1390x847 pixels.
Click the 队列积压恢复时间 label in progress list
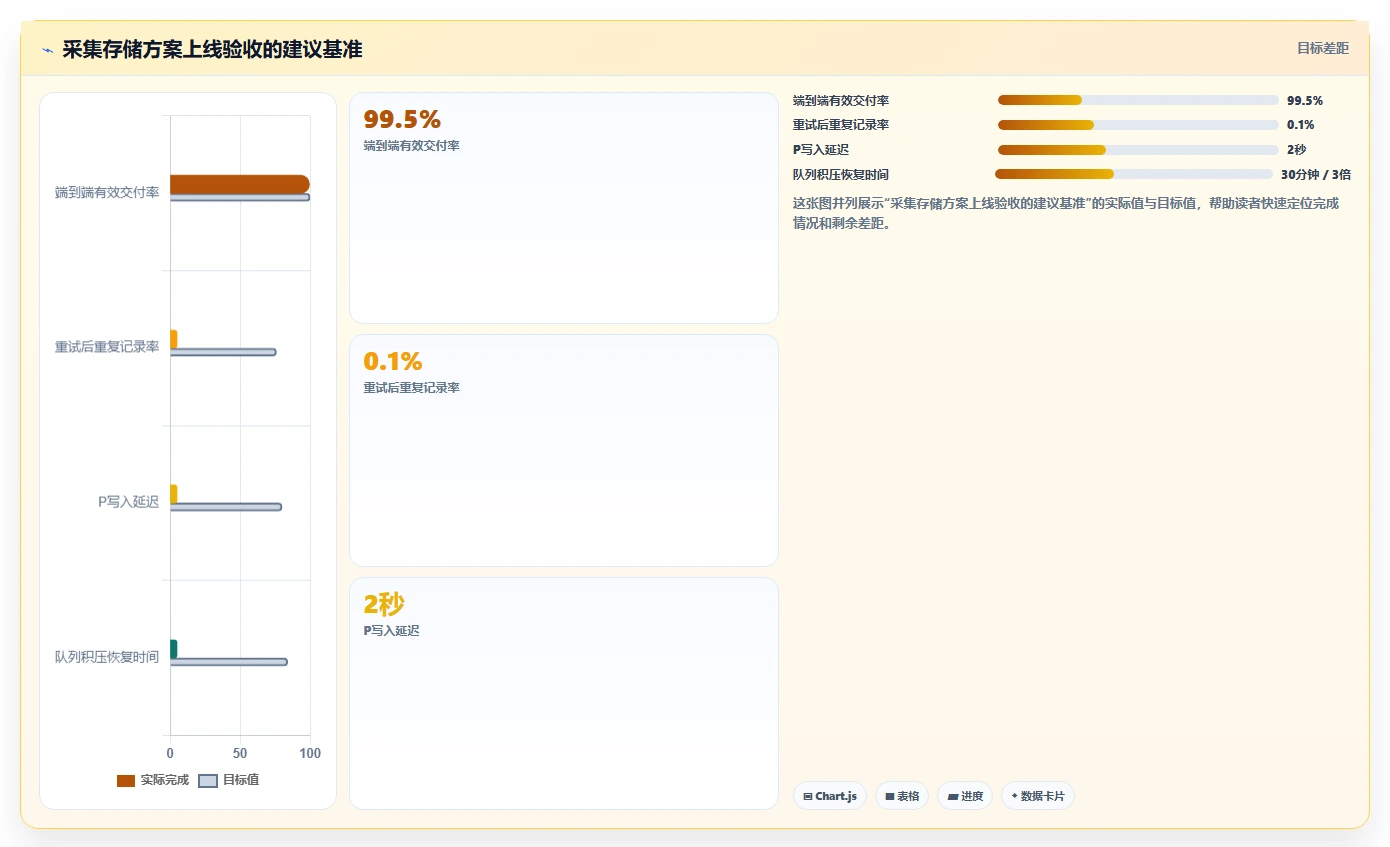[841, 174]
